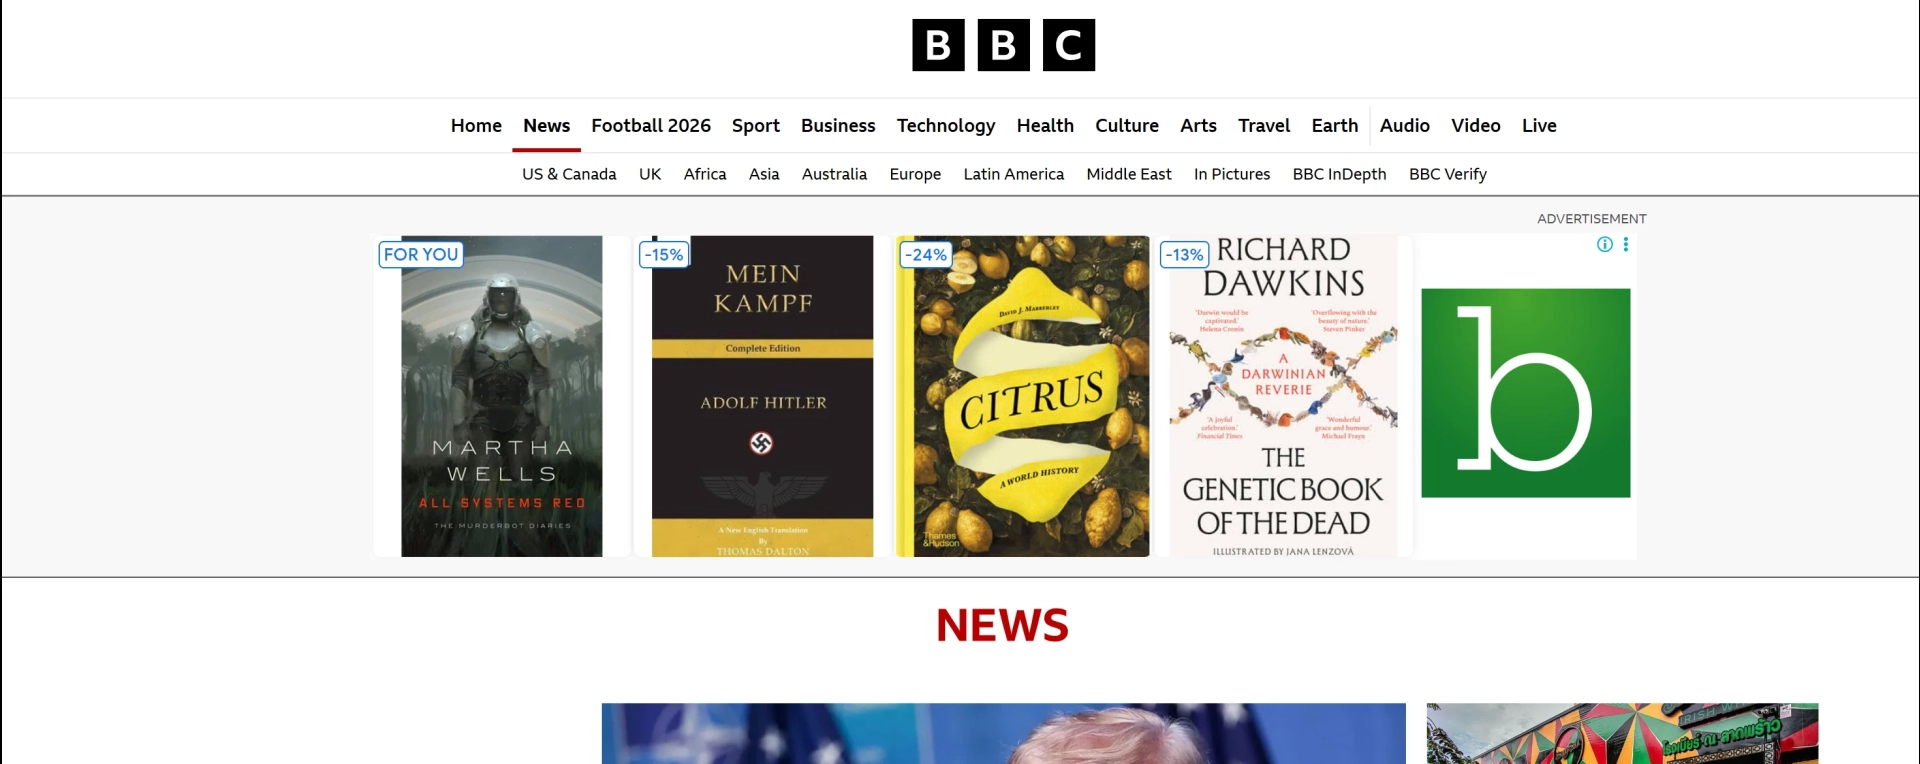Click the Mein Kampf book cover ad
Viewport: 1920px width, 764px height.
pyautogui.click(x=762, y=396)
